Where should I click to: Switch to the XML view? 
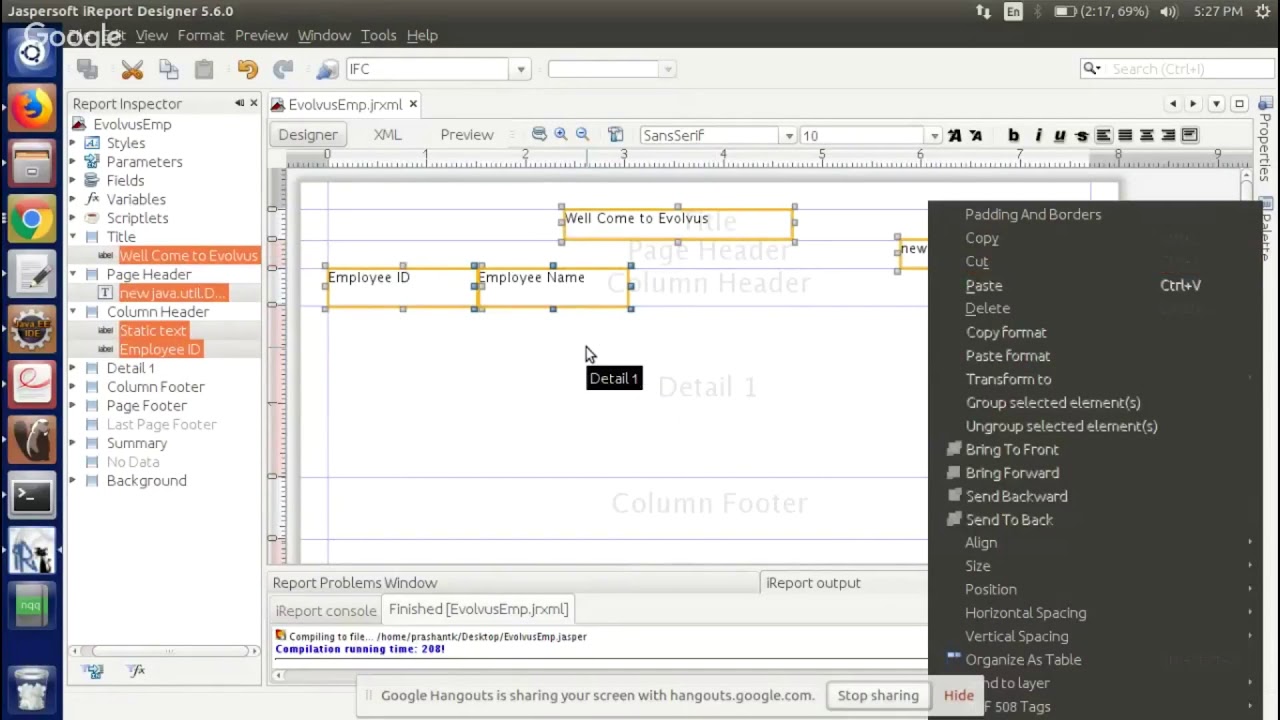[387, 135]
